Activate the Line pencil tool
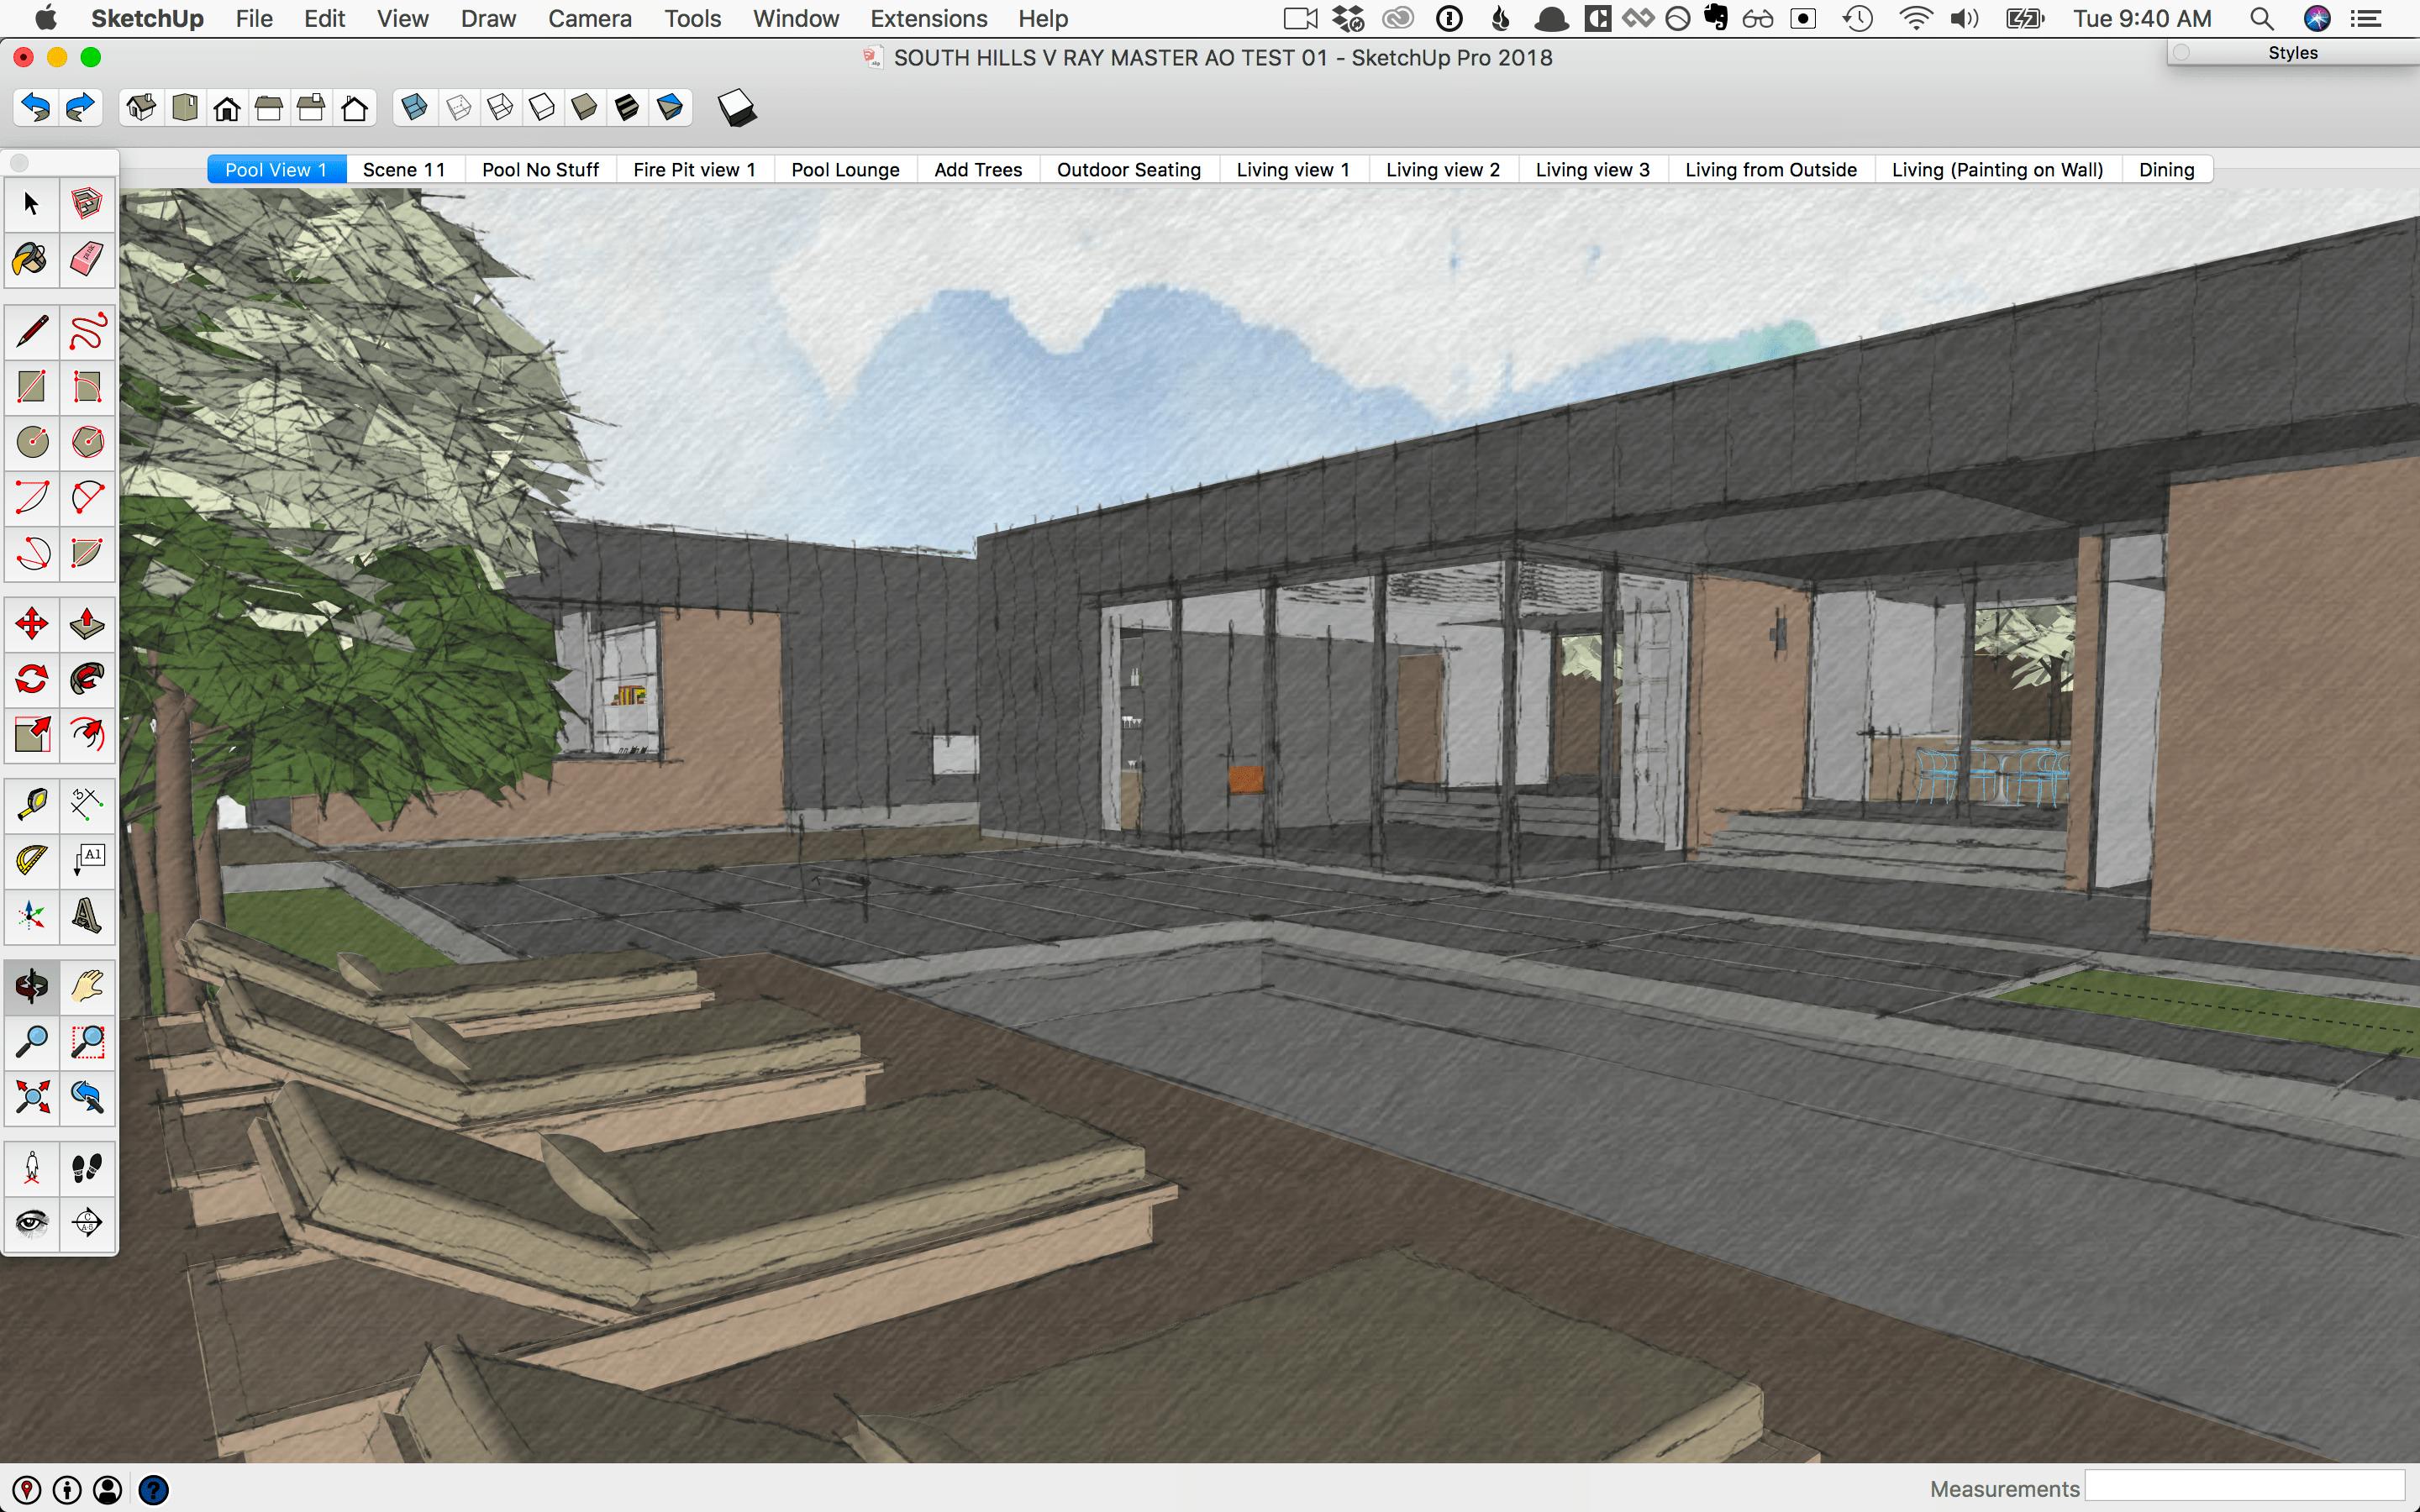 pyautogui.click(x=32, y=332)
